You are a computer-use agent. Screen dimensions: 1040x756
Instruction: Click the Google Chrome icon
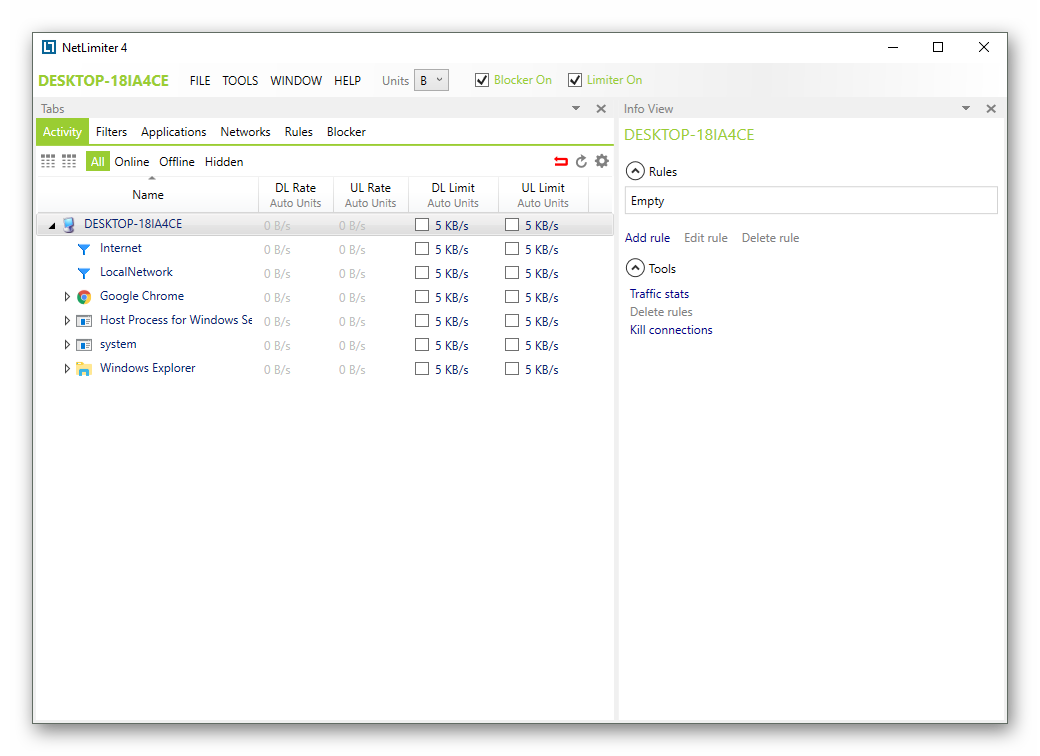click(x=84, y=297)
